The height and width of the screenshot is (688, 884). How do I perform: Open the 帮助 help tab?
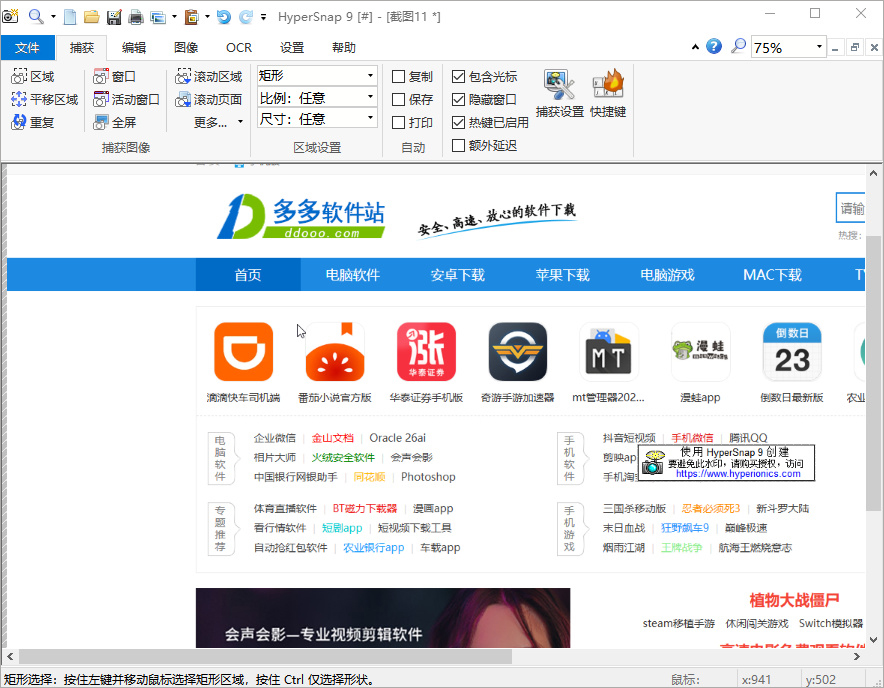(x=344, y=47)
